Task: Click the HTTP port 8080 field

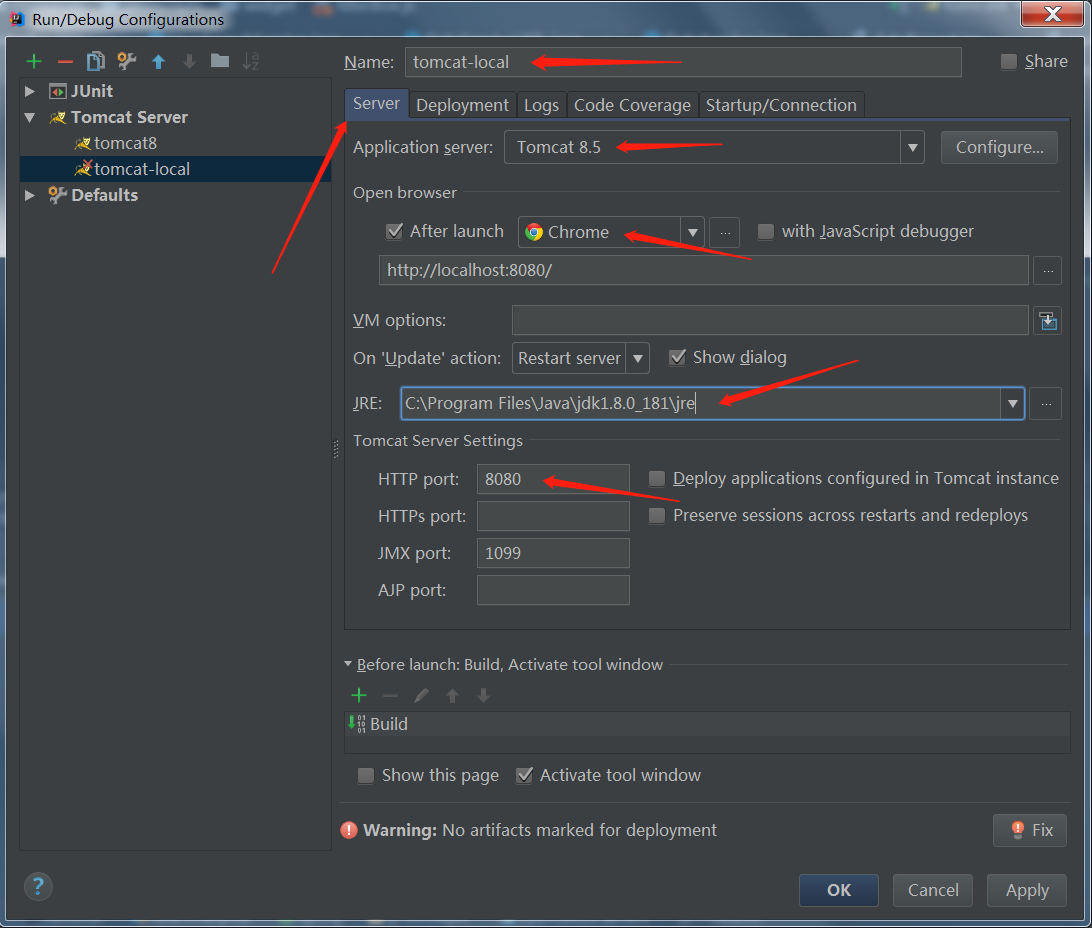Action: [553, 479]
